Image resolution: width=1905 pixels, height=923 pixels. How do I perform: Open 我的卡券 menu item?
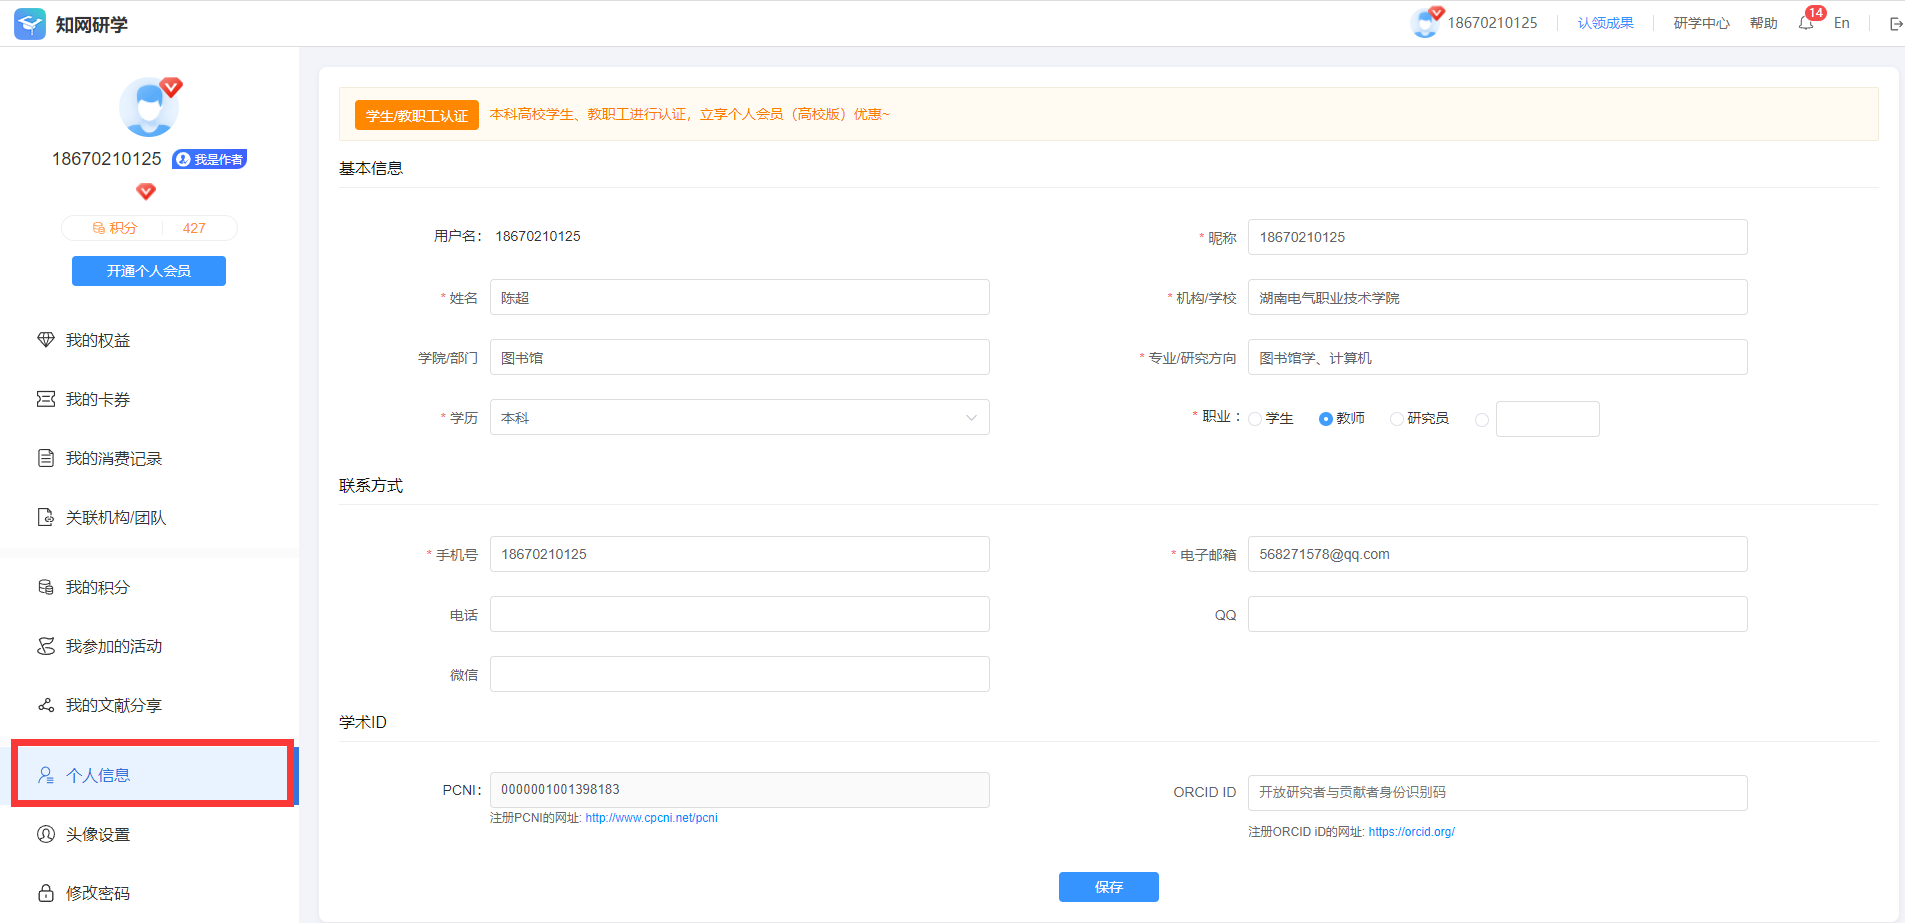point(98,399)
